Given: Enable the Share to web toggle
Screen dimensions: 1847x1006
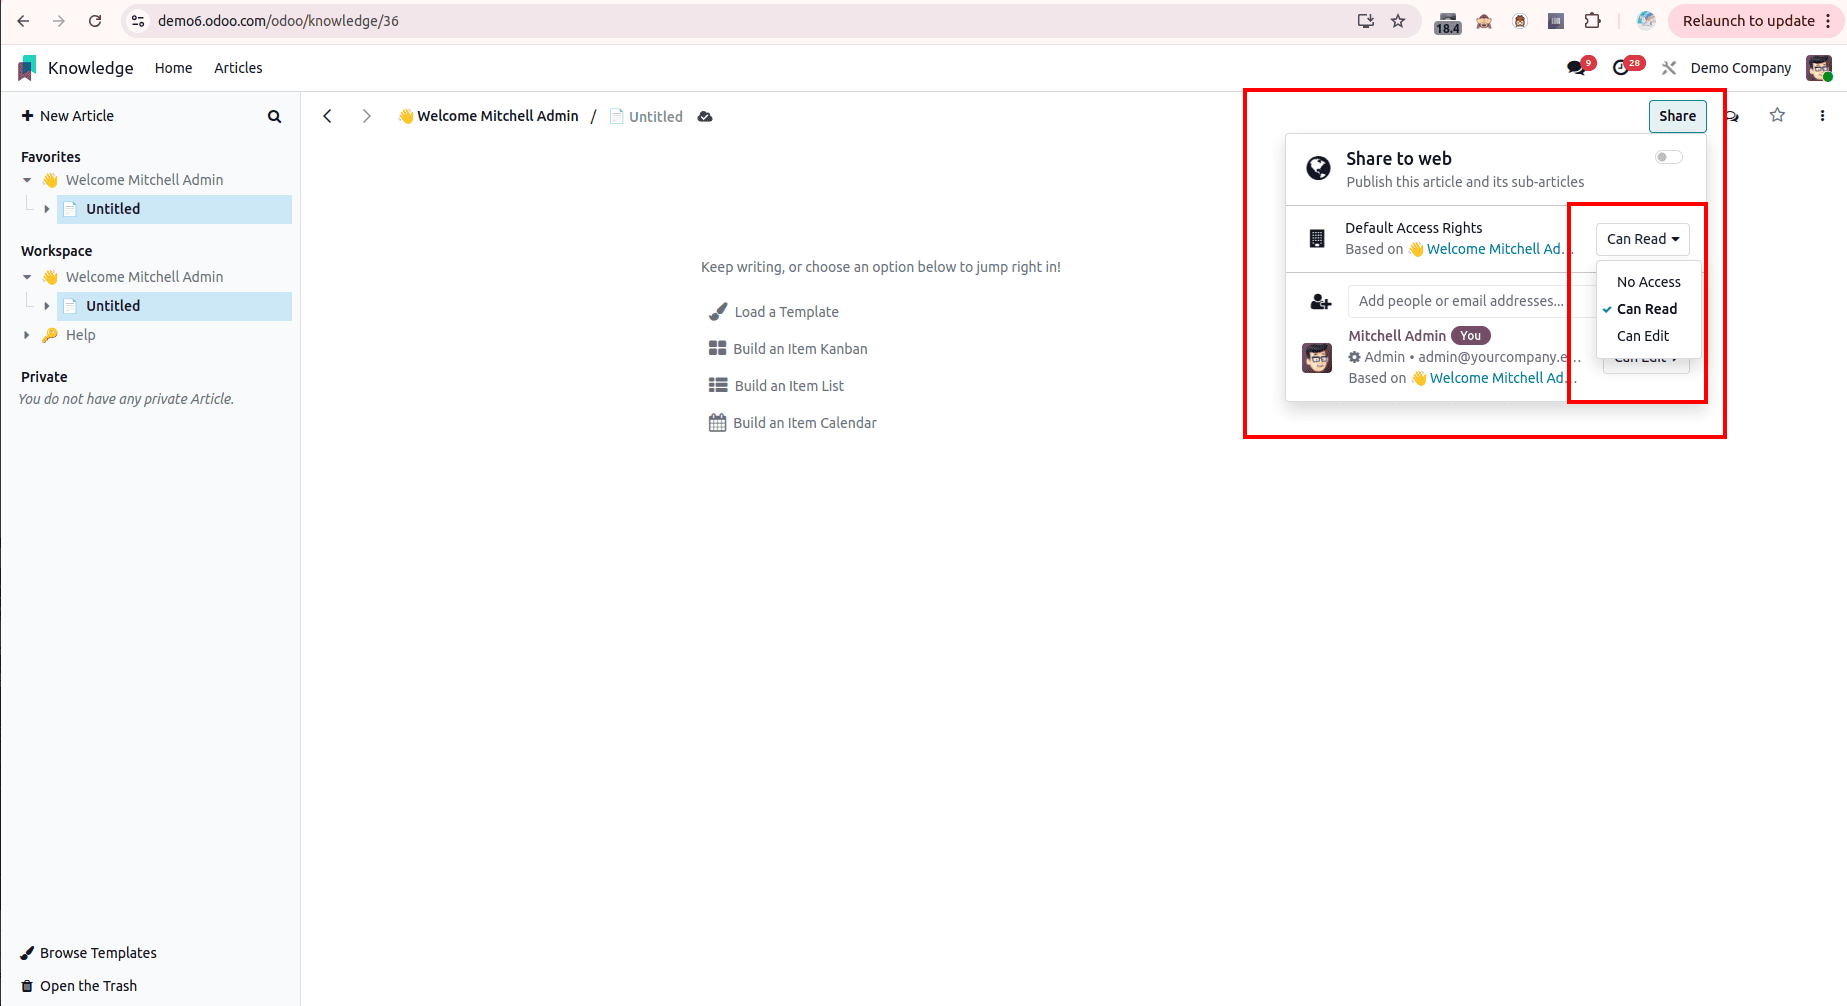Looking at the screenshot, I should 1667,156.
